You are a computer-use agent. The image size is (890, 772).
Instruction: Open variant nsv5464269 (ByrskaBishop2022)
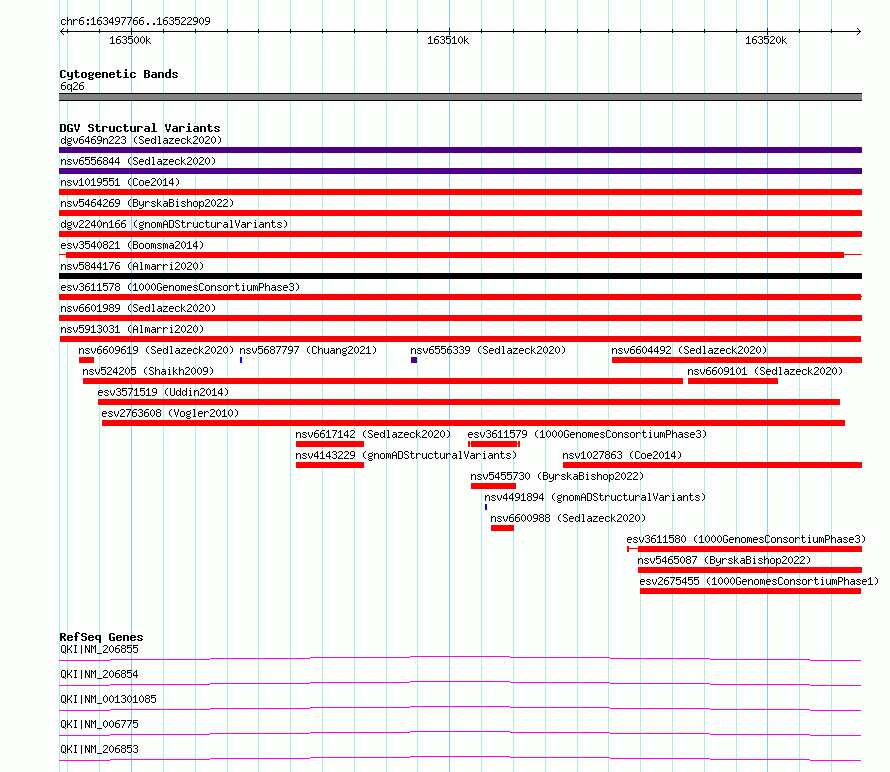pyautogui.click(x=147, y=203)
